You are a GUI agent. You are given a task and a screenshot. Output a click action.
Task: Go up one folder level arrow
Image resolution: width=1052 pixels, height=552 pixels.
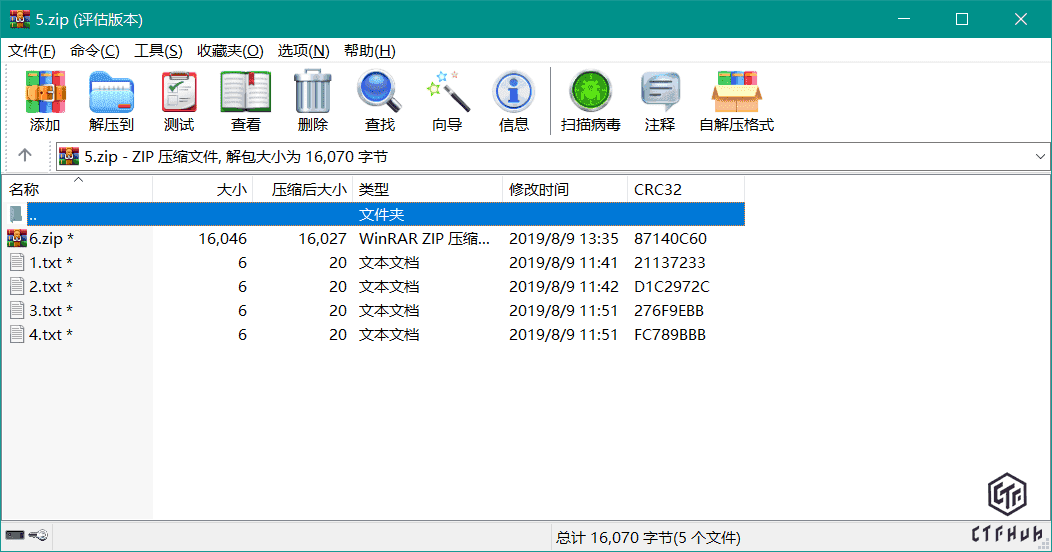tap(25, 156)
